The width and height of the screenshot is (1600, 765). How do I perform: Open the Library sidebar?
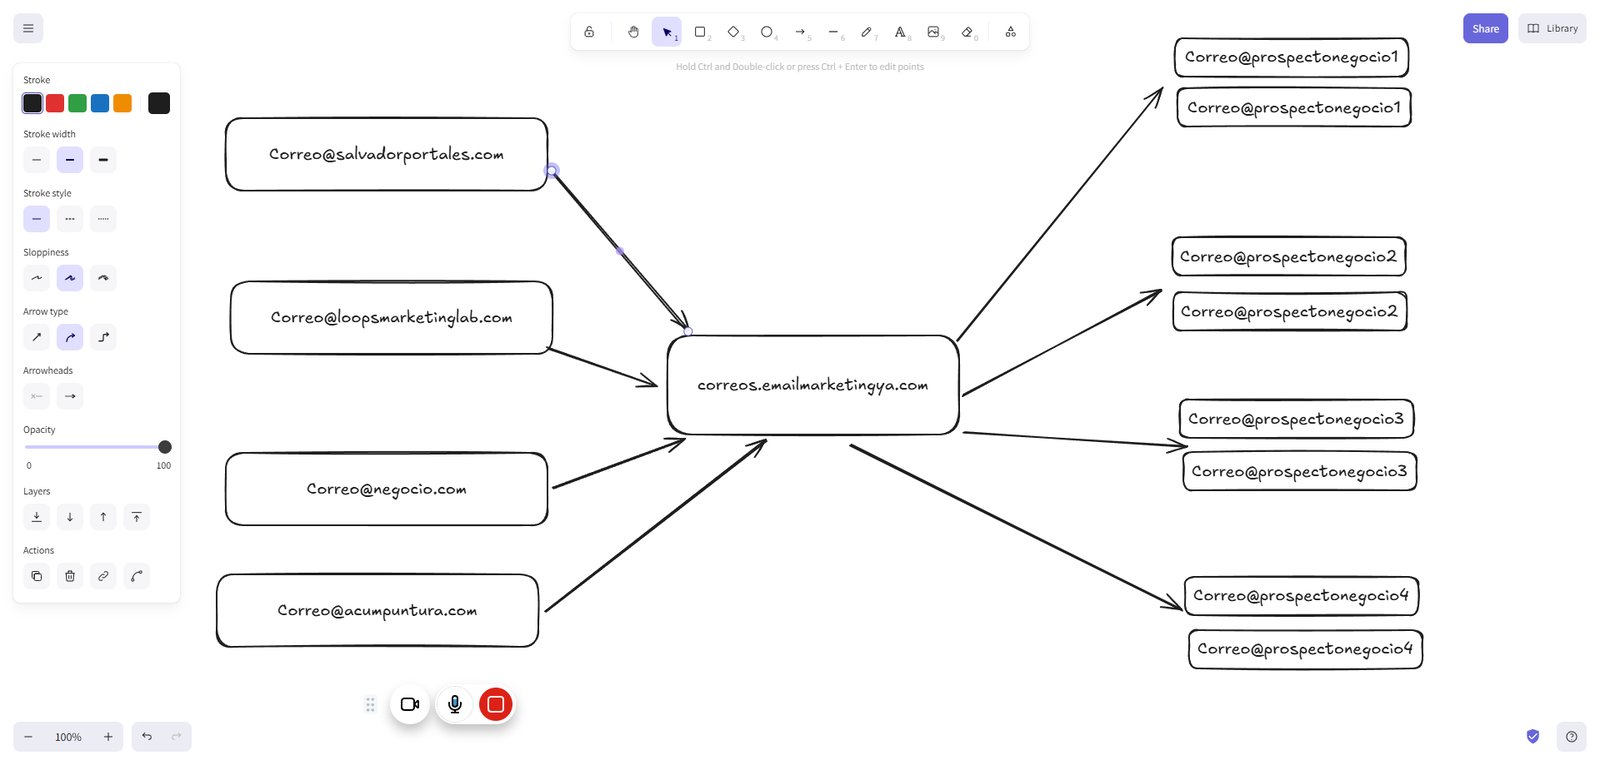(x=1552, y=28)
